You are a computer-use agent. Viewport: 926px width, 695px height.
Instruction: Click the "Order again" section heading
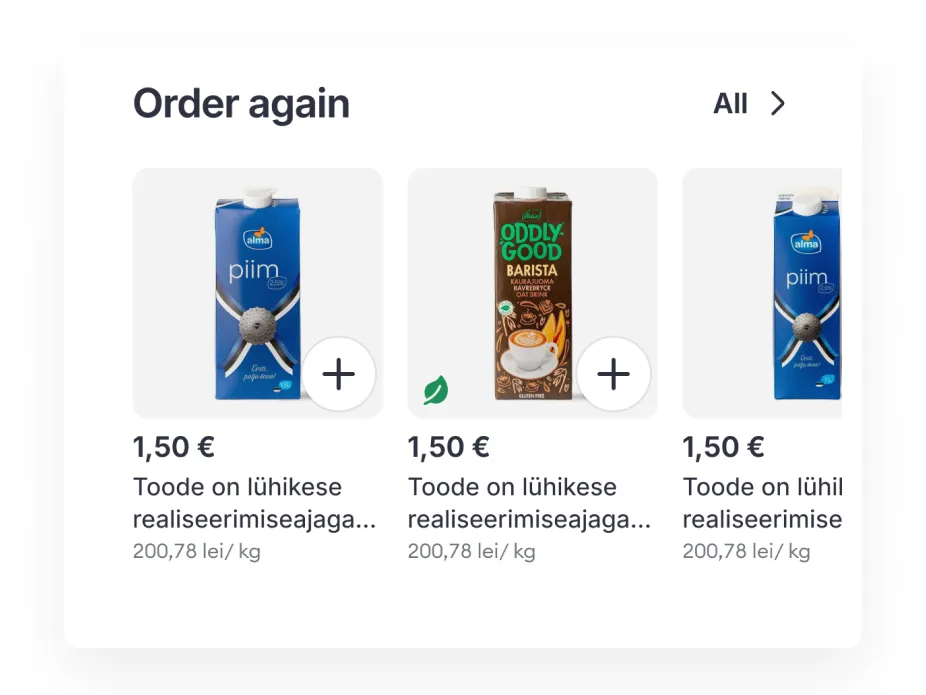tap(241, 104)
